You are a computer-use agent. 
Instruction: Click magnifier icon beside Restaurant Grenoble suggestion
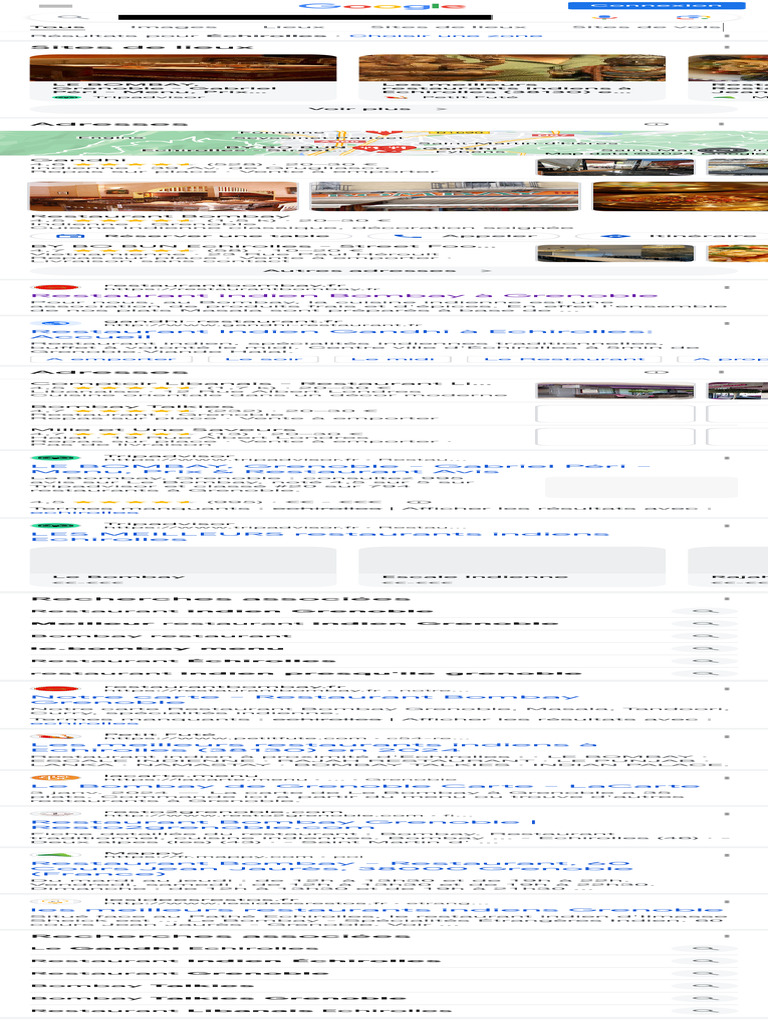[x=705, y=974]
